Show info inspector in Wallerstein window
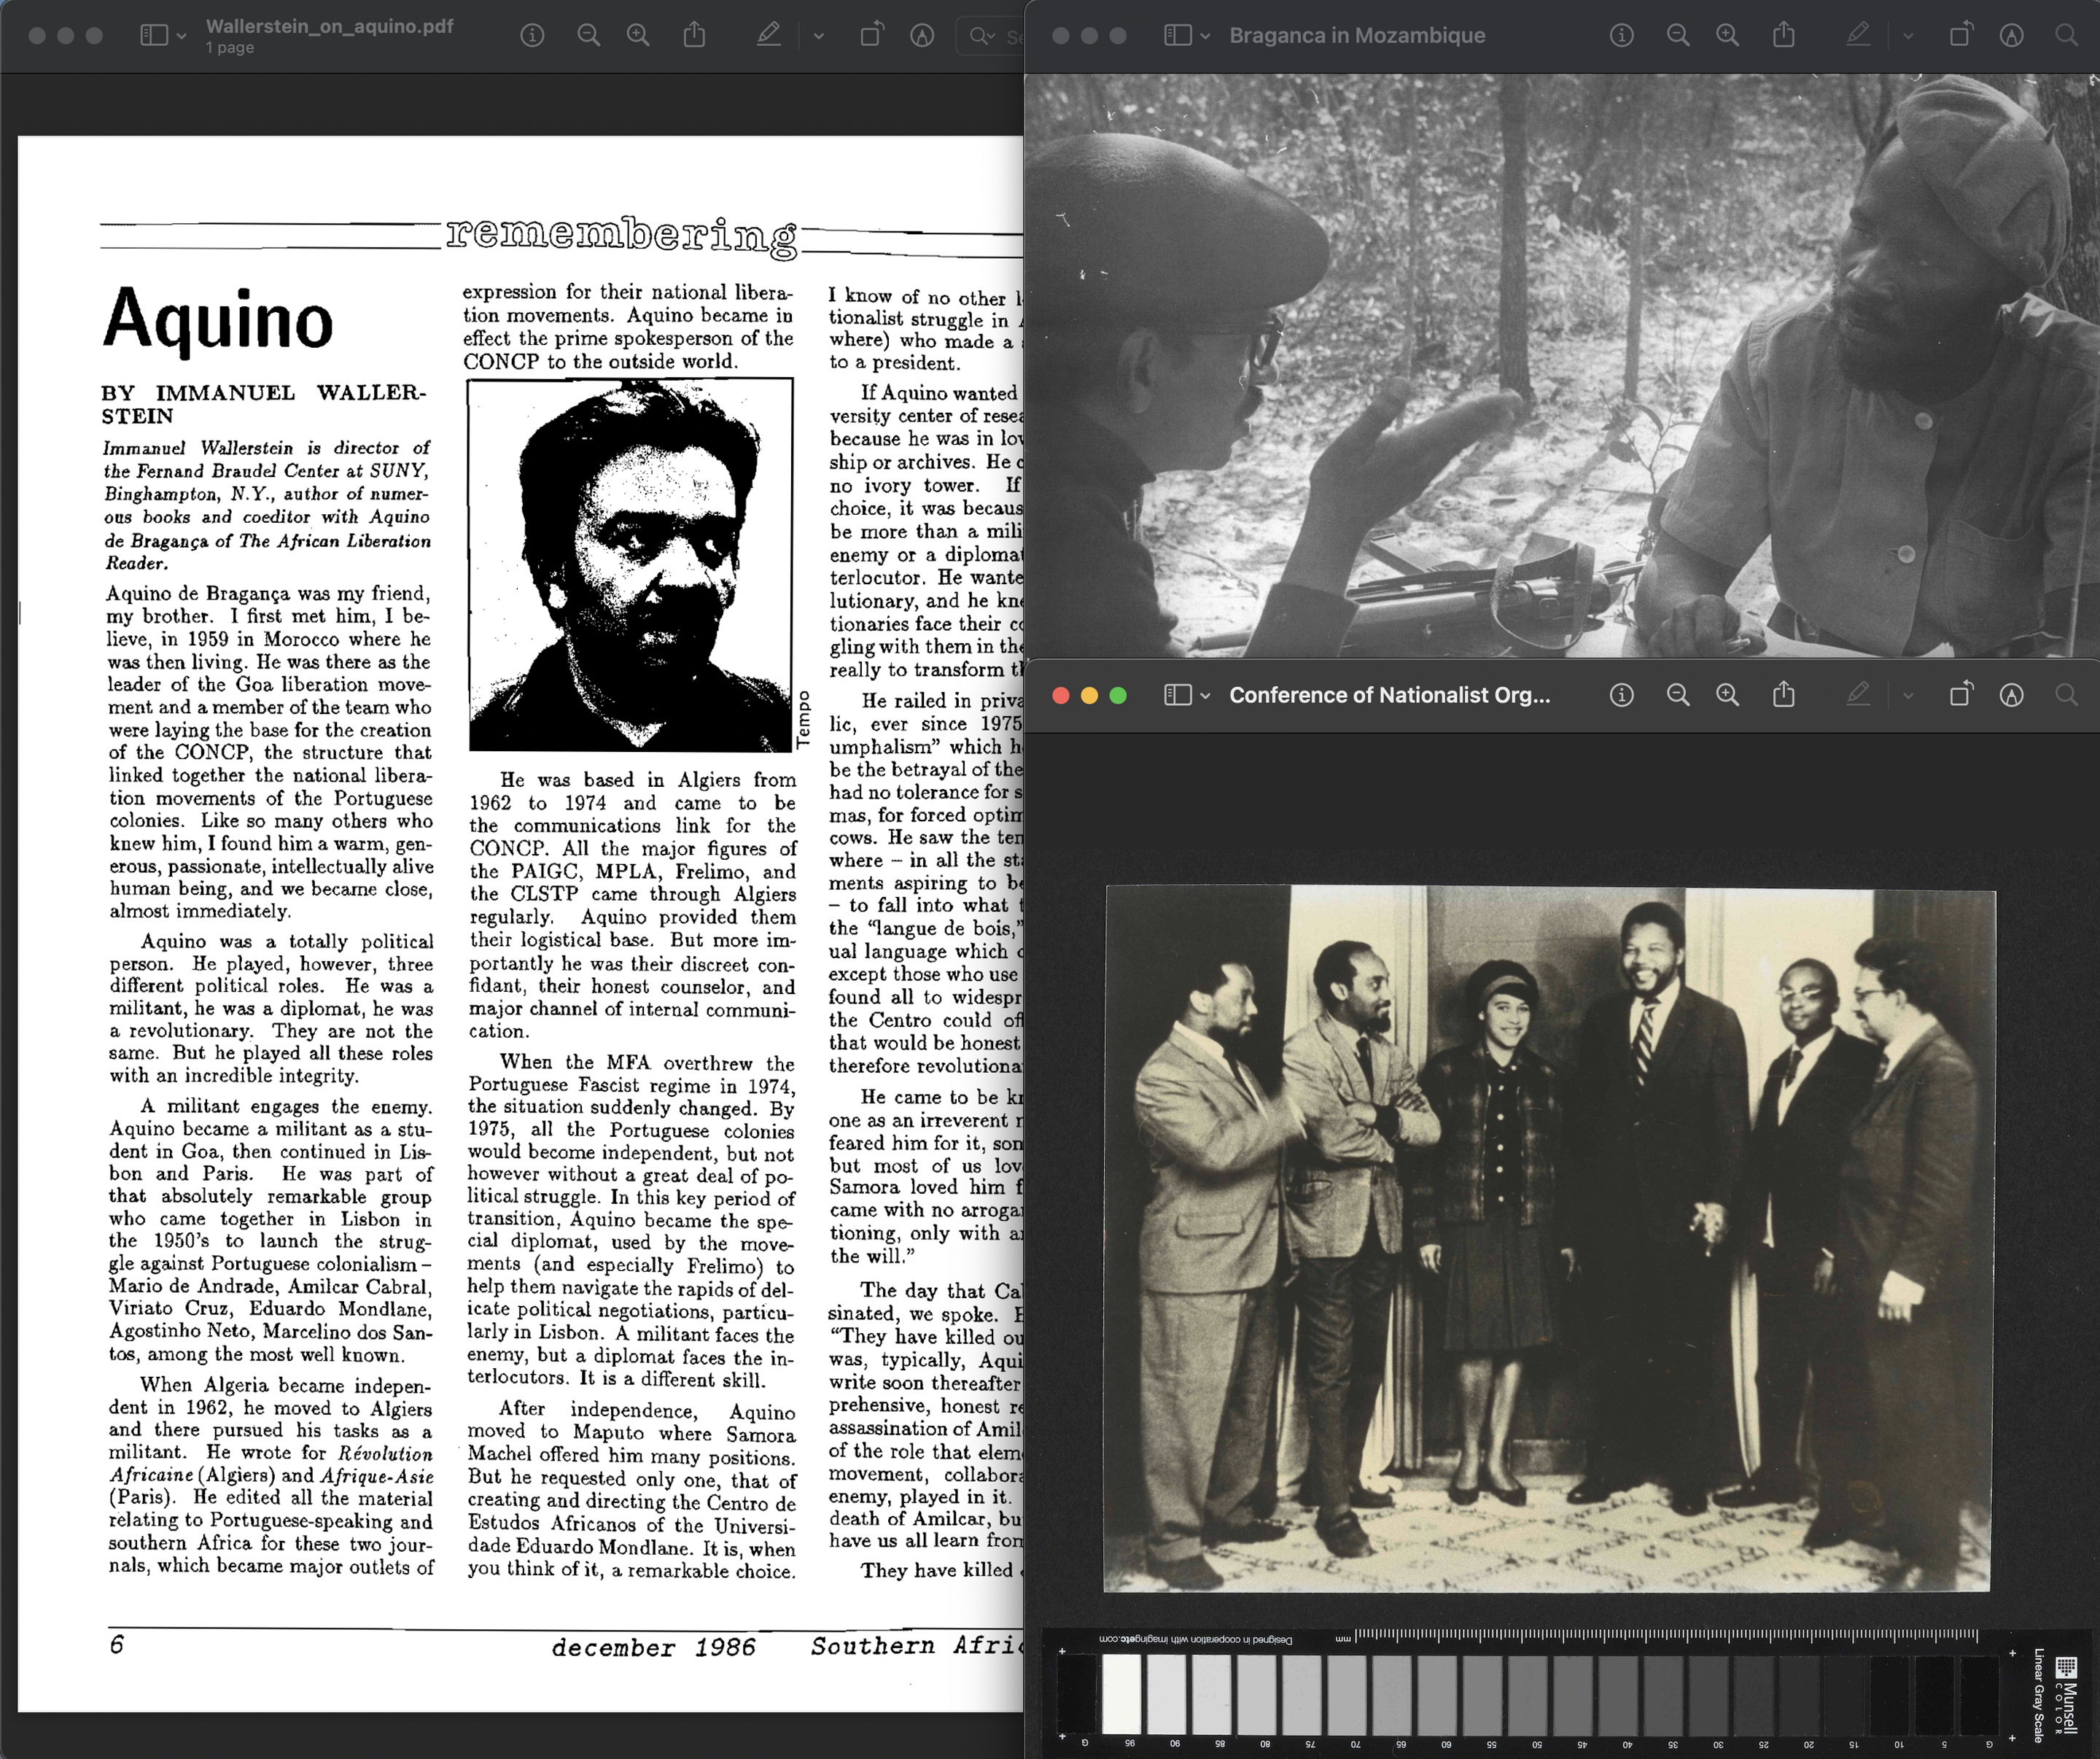2100x1759 pixels. [532, 36]
